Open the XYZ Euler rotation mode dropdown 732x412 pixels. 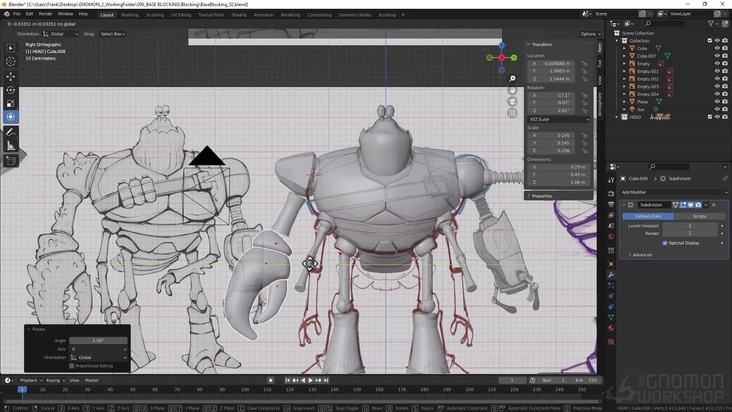pyautogui.click(x=559, y=119)
